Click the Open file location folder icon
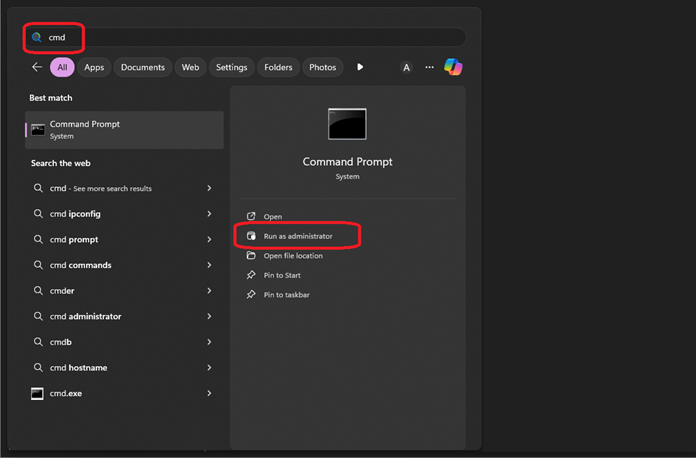This screenshot has height=458, width=696. [x=251, y=256]
